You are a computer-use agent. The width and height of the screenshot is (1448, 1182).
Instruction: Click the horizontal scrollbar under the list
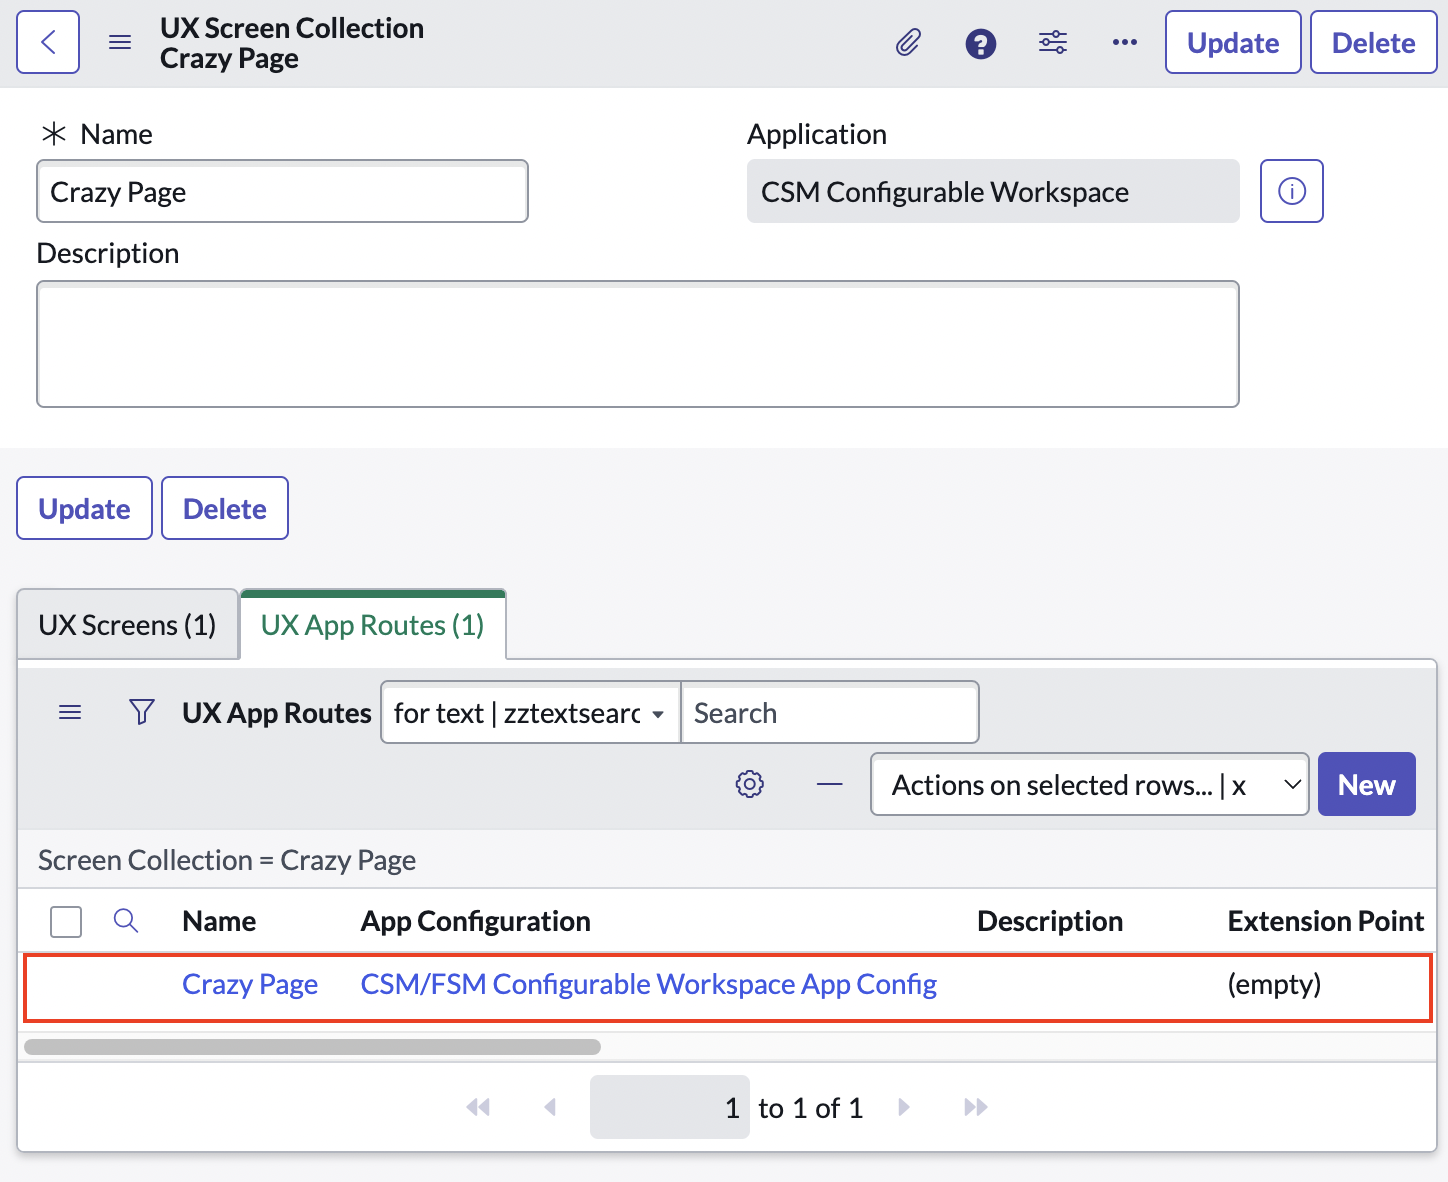click(x=312, y=1047)
